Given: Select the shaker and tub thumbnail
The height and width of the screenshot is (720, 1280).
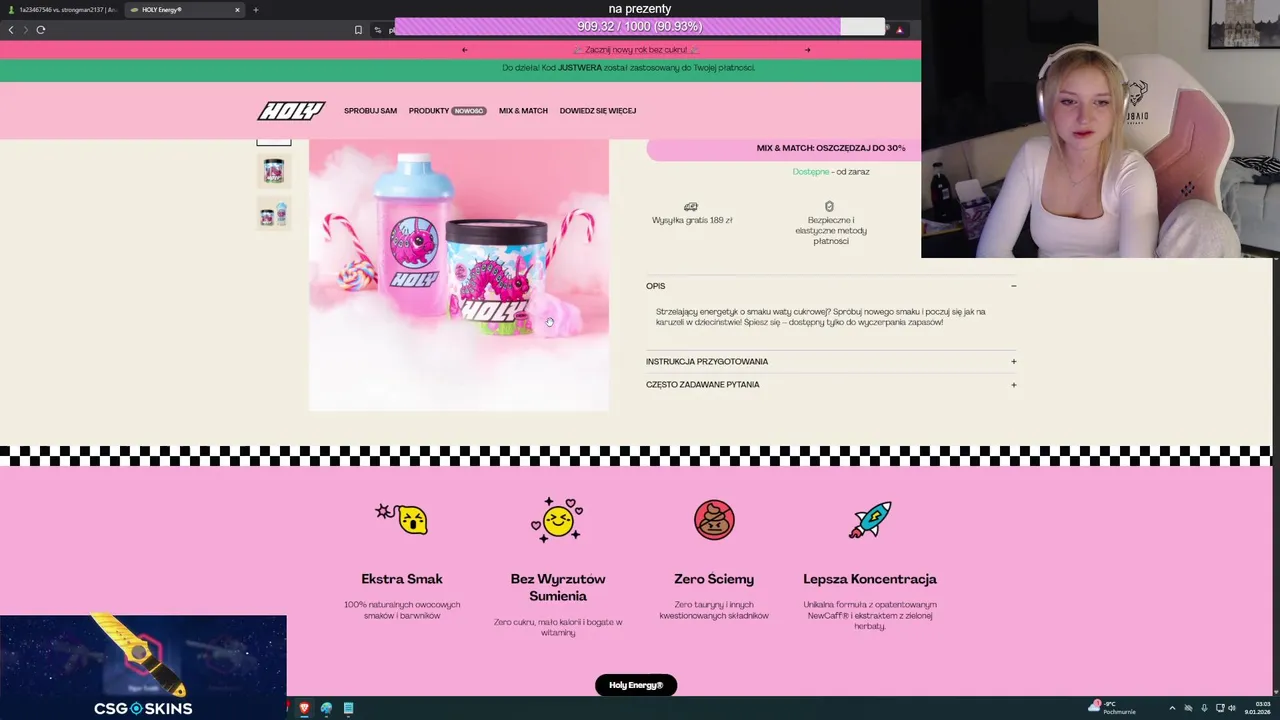Looking at the screenshot, I should (x=274, y=213).
